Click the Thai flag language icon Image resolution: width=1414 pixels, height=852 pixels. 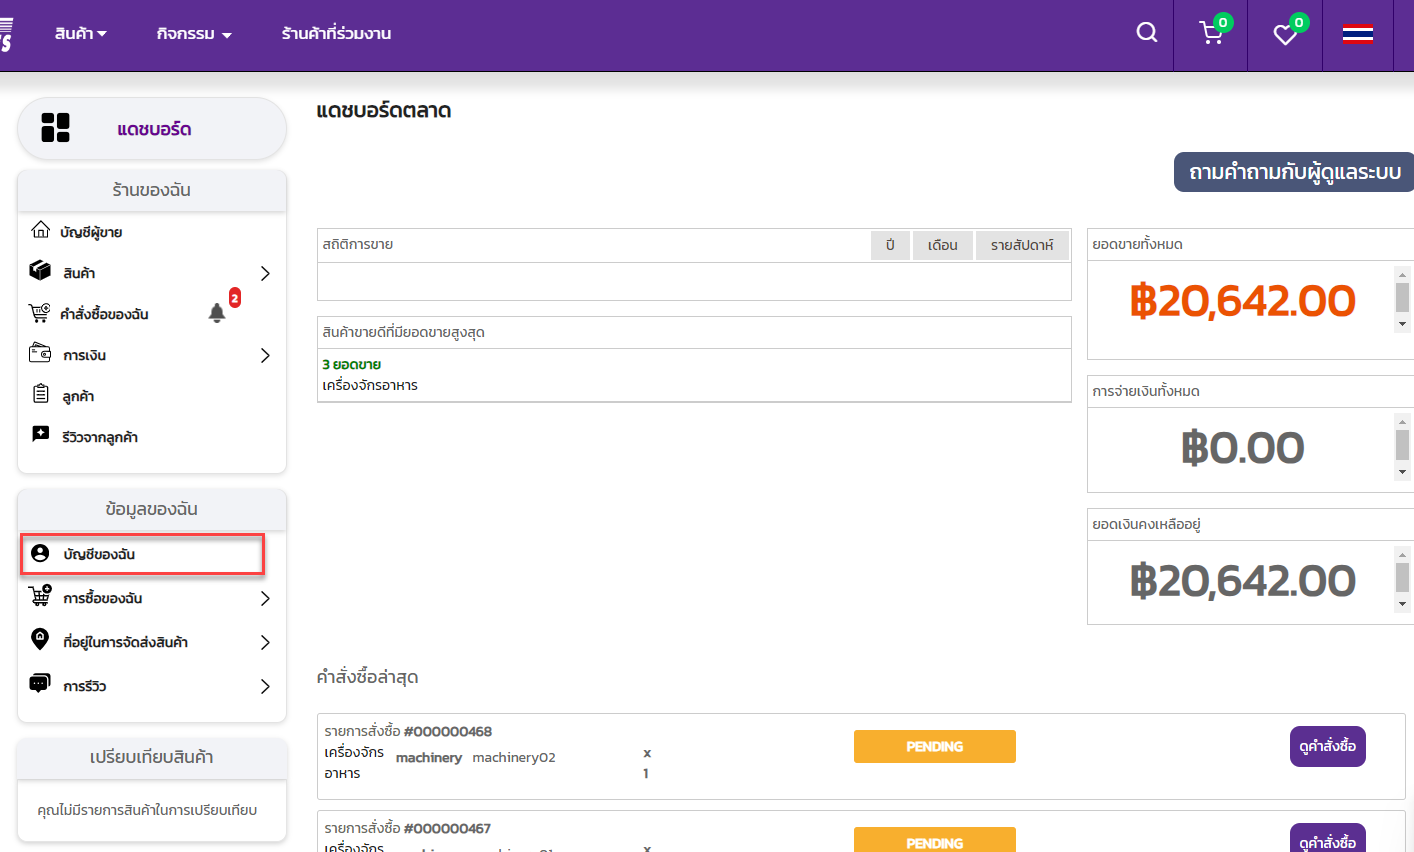click(1357, 34)
